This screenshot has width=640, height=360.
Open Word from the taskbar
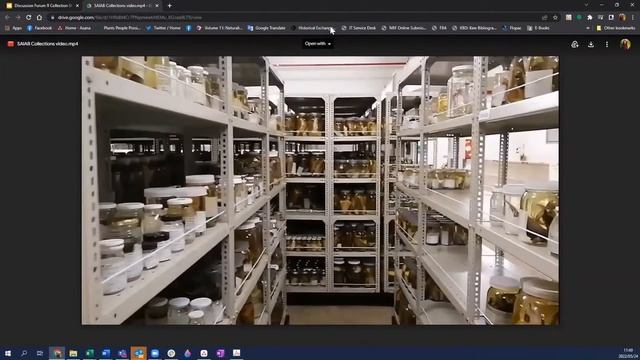click(x=106, y=353)
